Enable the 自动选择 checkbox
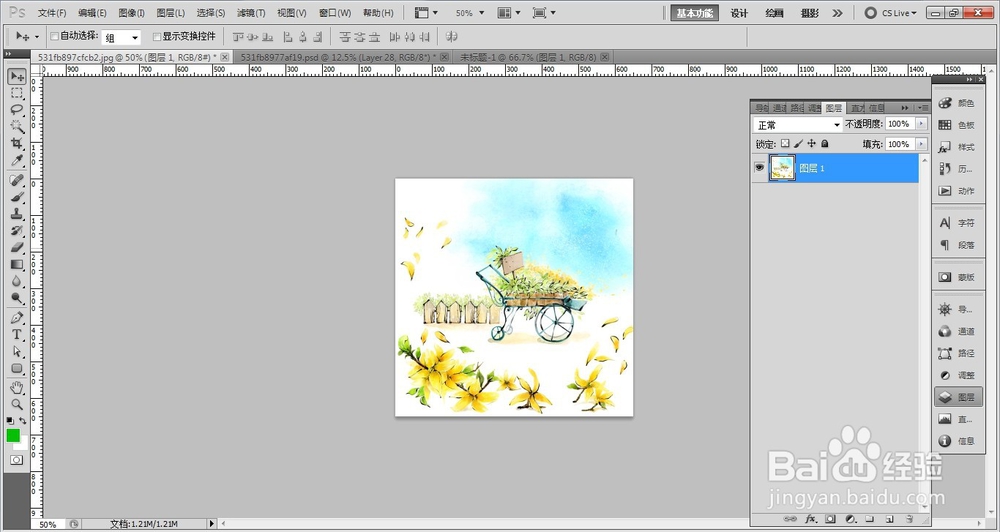The image size is (1000, 532). click(x=54, y=36)
